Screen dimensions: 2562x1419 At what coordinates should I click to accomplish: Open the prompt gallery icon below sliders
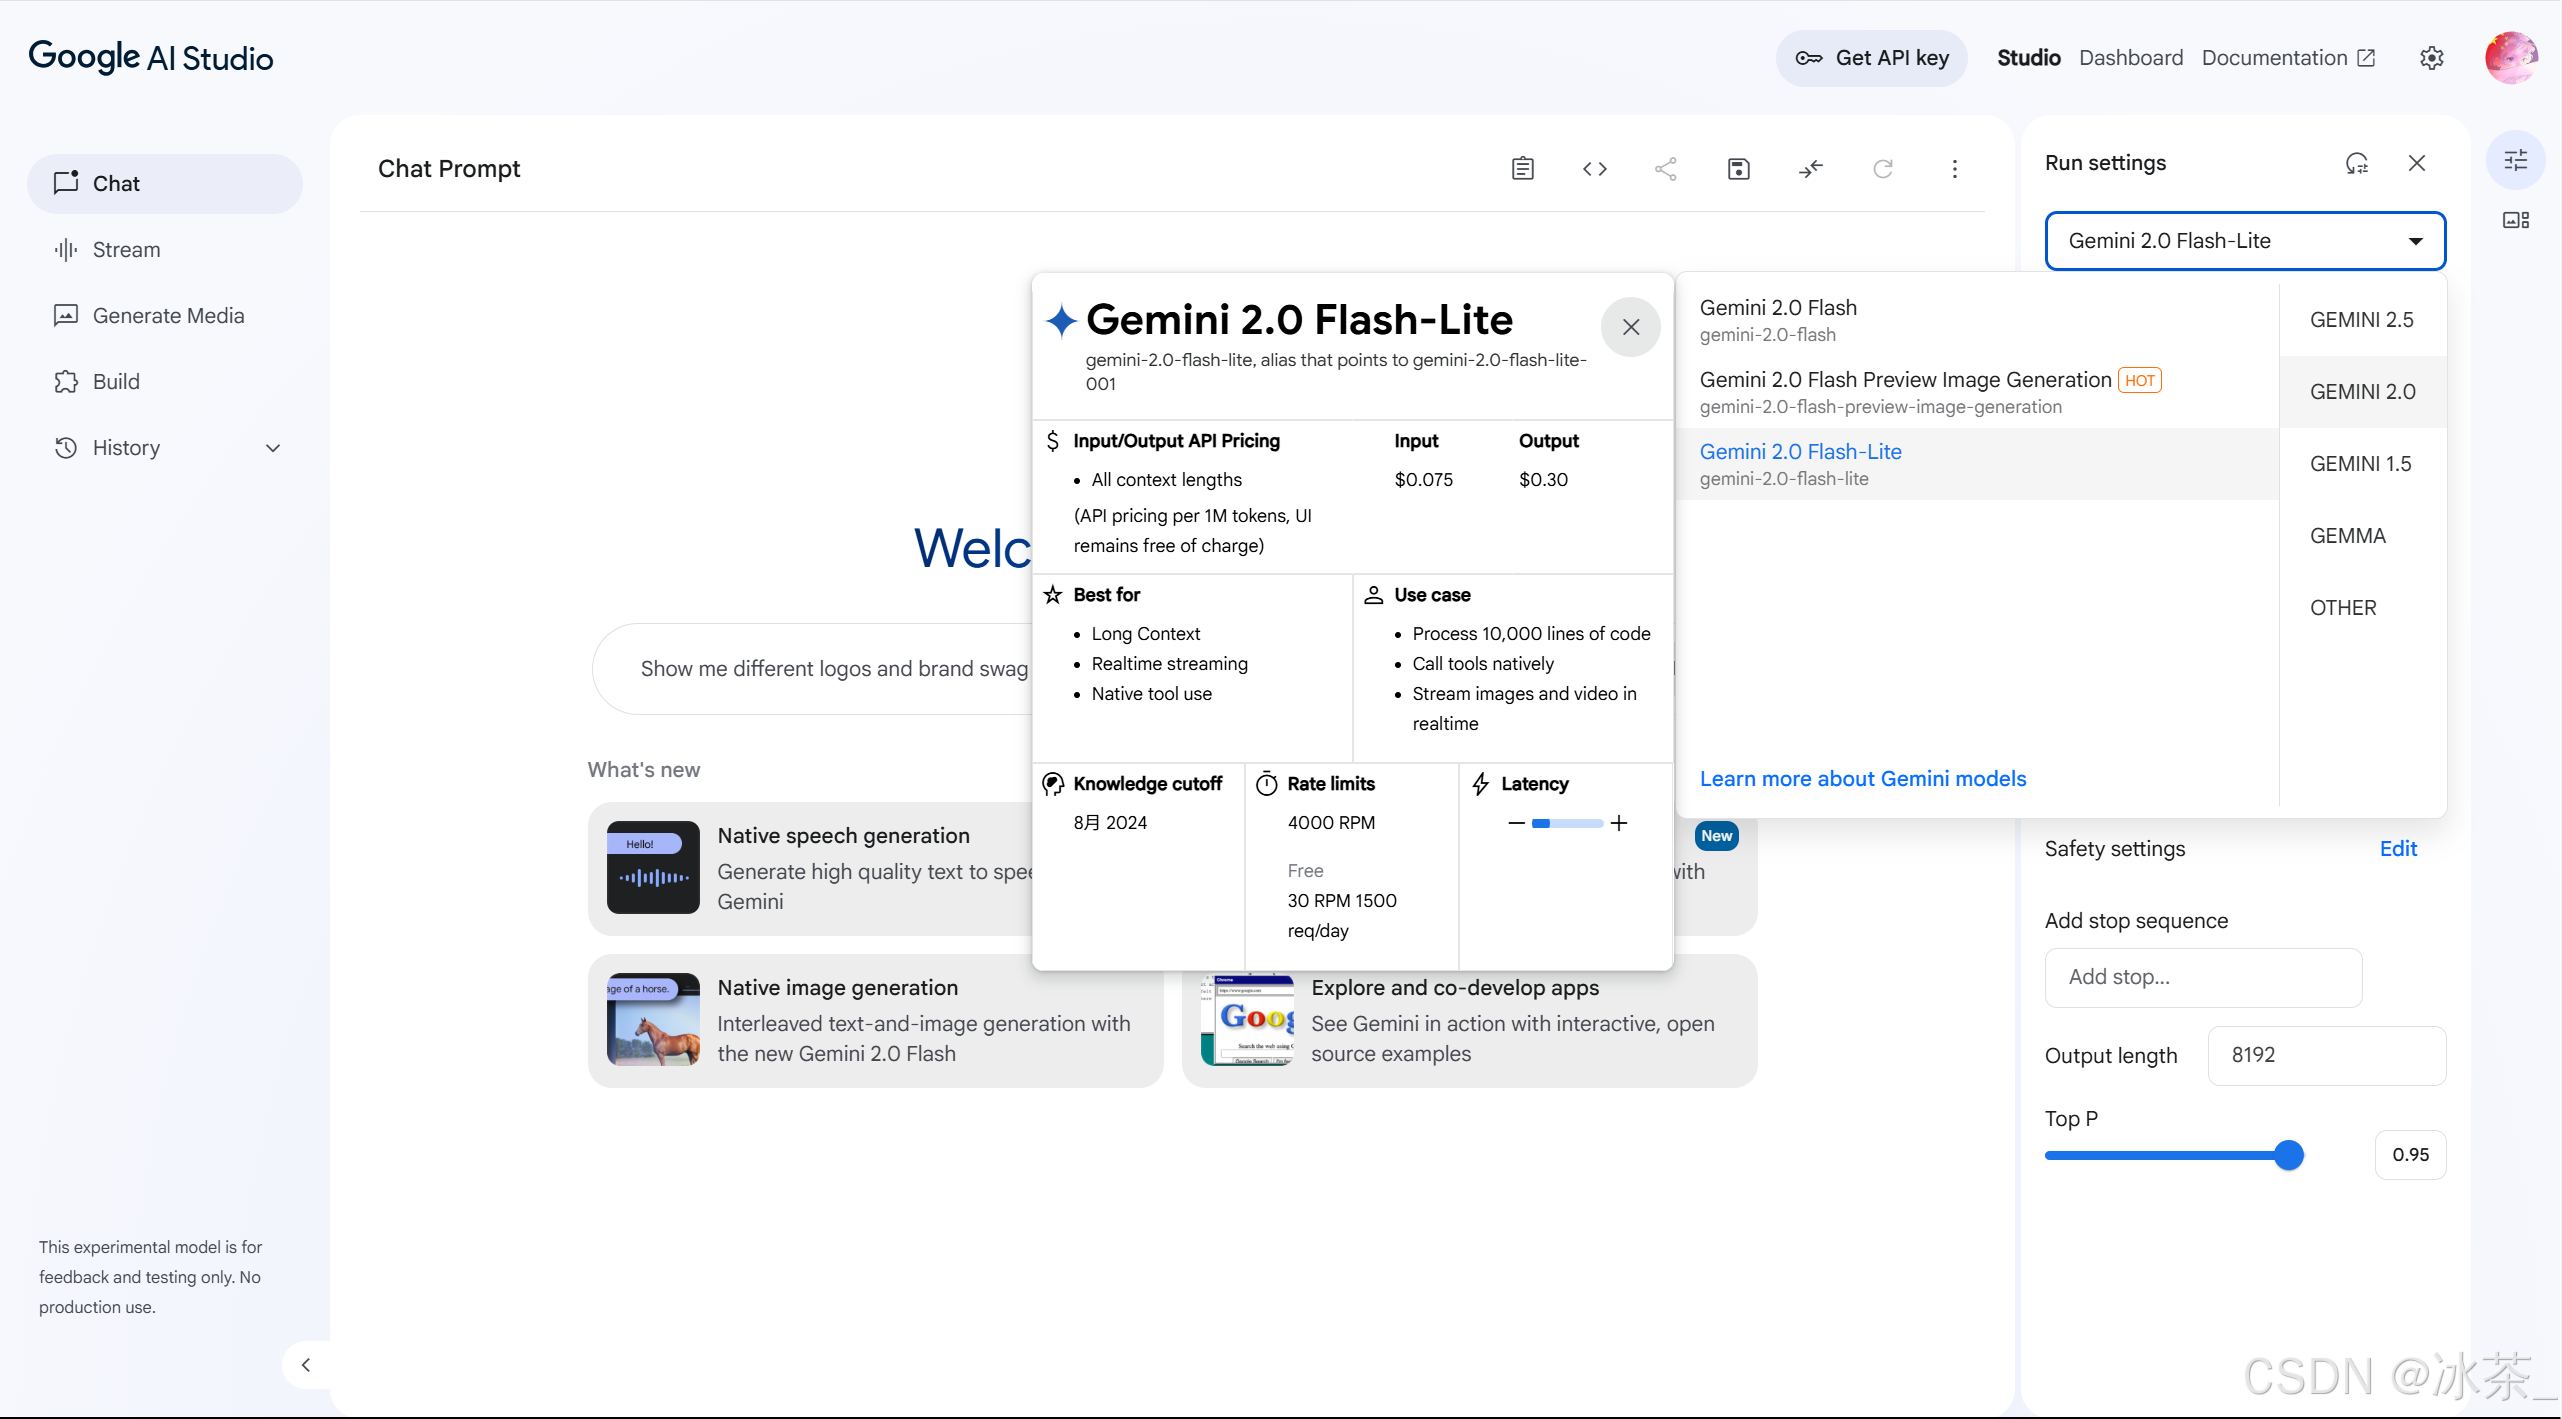click(2516, 220)
